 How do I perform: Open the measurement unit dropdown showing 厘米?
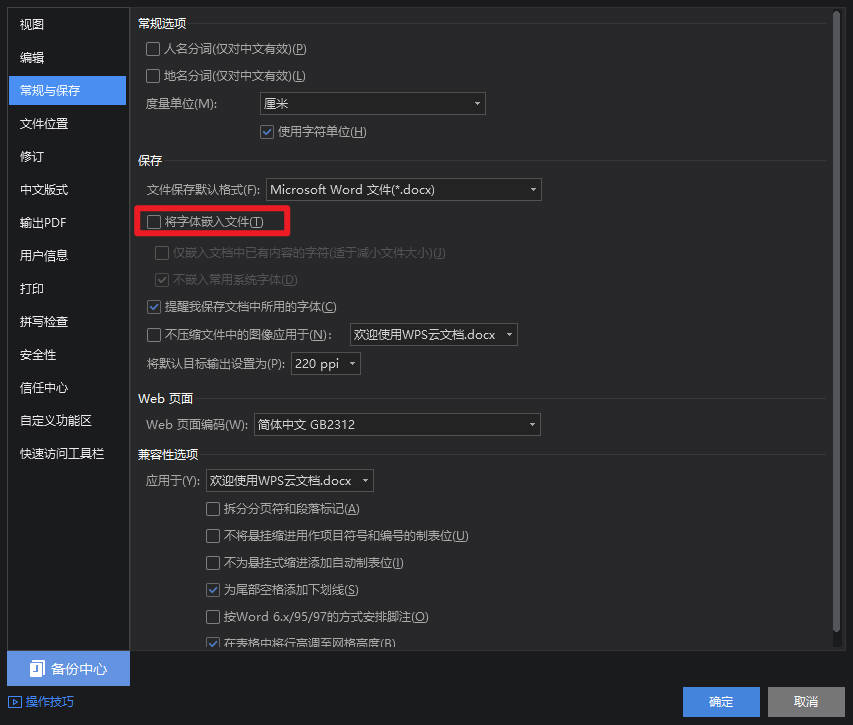pyautogui.click(x=372, y=103)
